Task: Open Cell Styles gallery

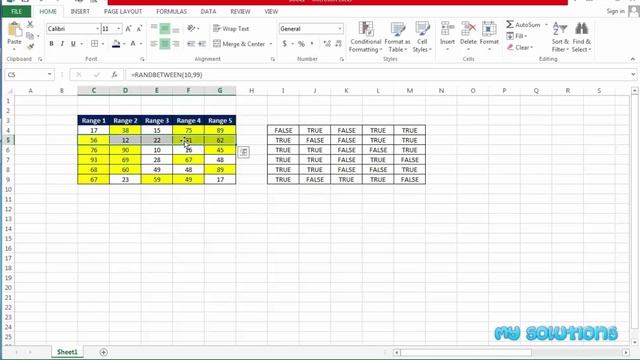Action: 422,37
